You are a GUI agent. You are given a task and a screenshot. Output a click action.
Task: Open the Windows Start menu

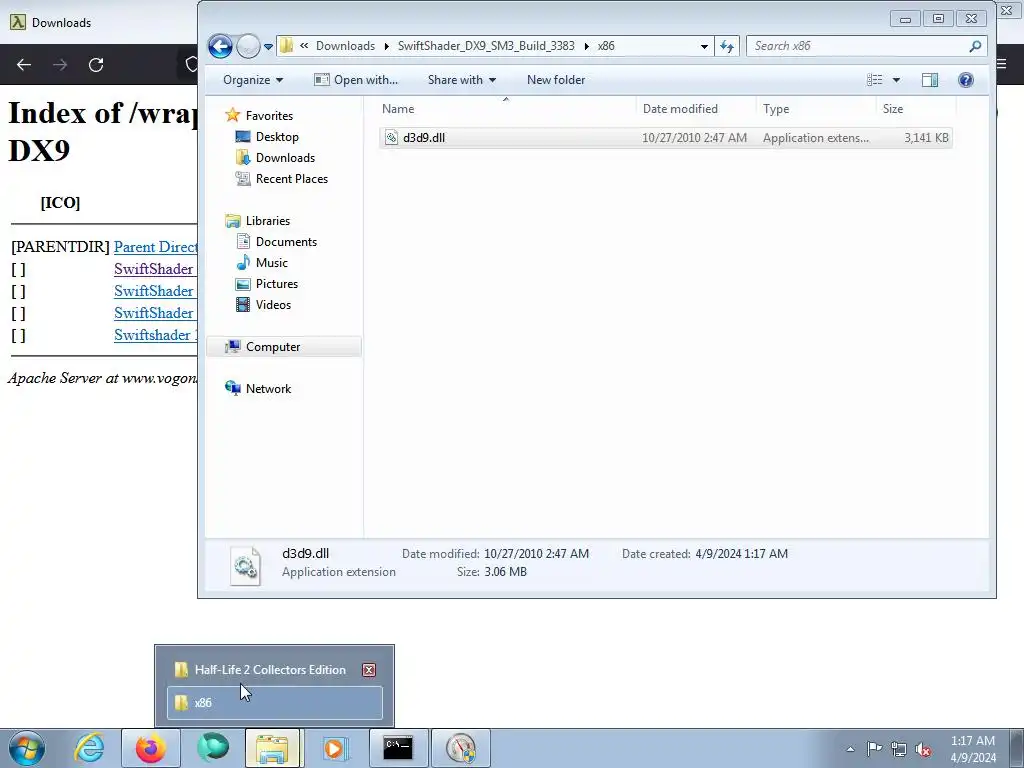(27, 748)
